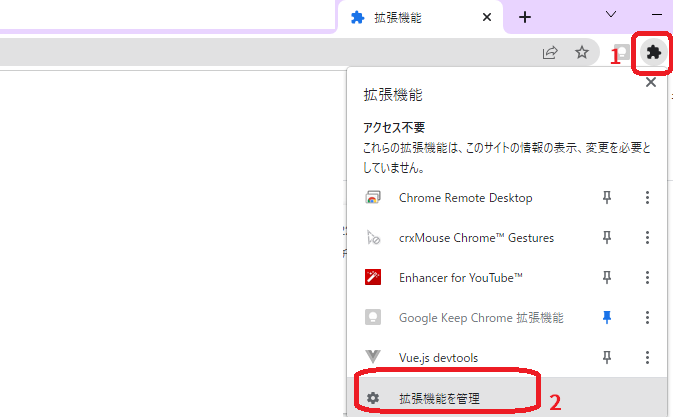The width and height of the screenshot is (673, 417).
Task: Bookmark this page with the star icon
Action: pos(582,52)
